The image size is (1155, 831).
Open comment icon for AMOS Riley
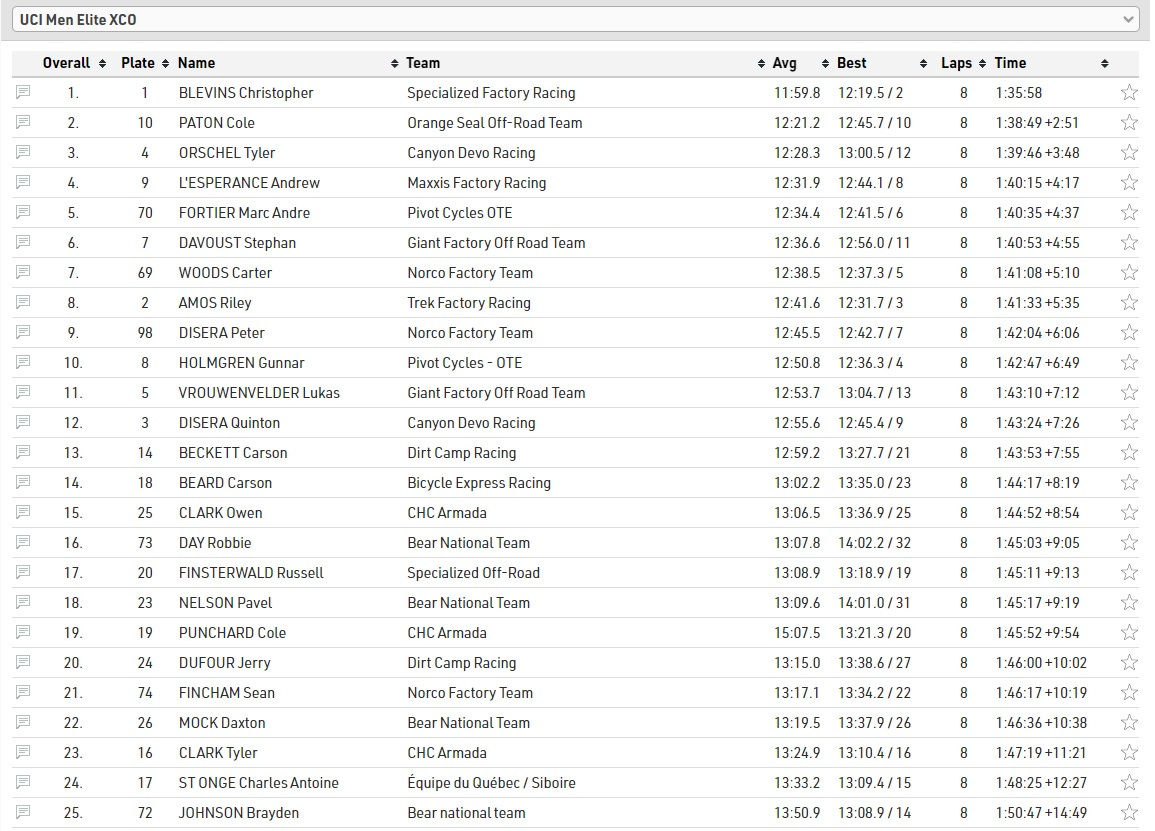(24, 302)
